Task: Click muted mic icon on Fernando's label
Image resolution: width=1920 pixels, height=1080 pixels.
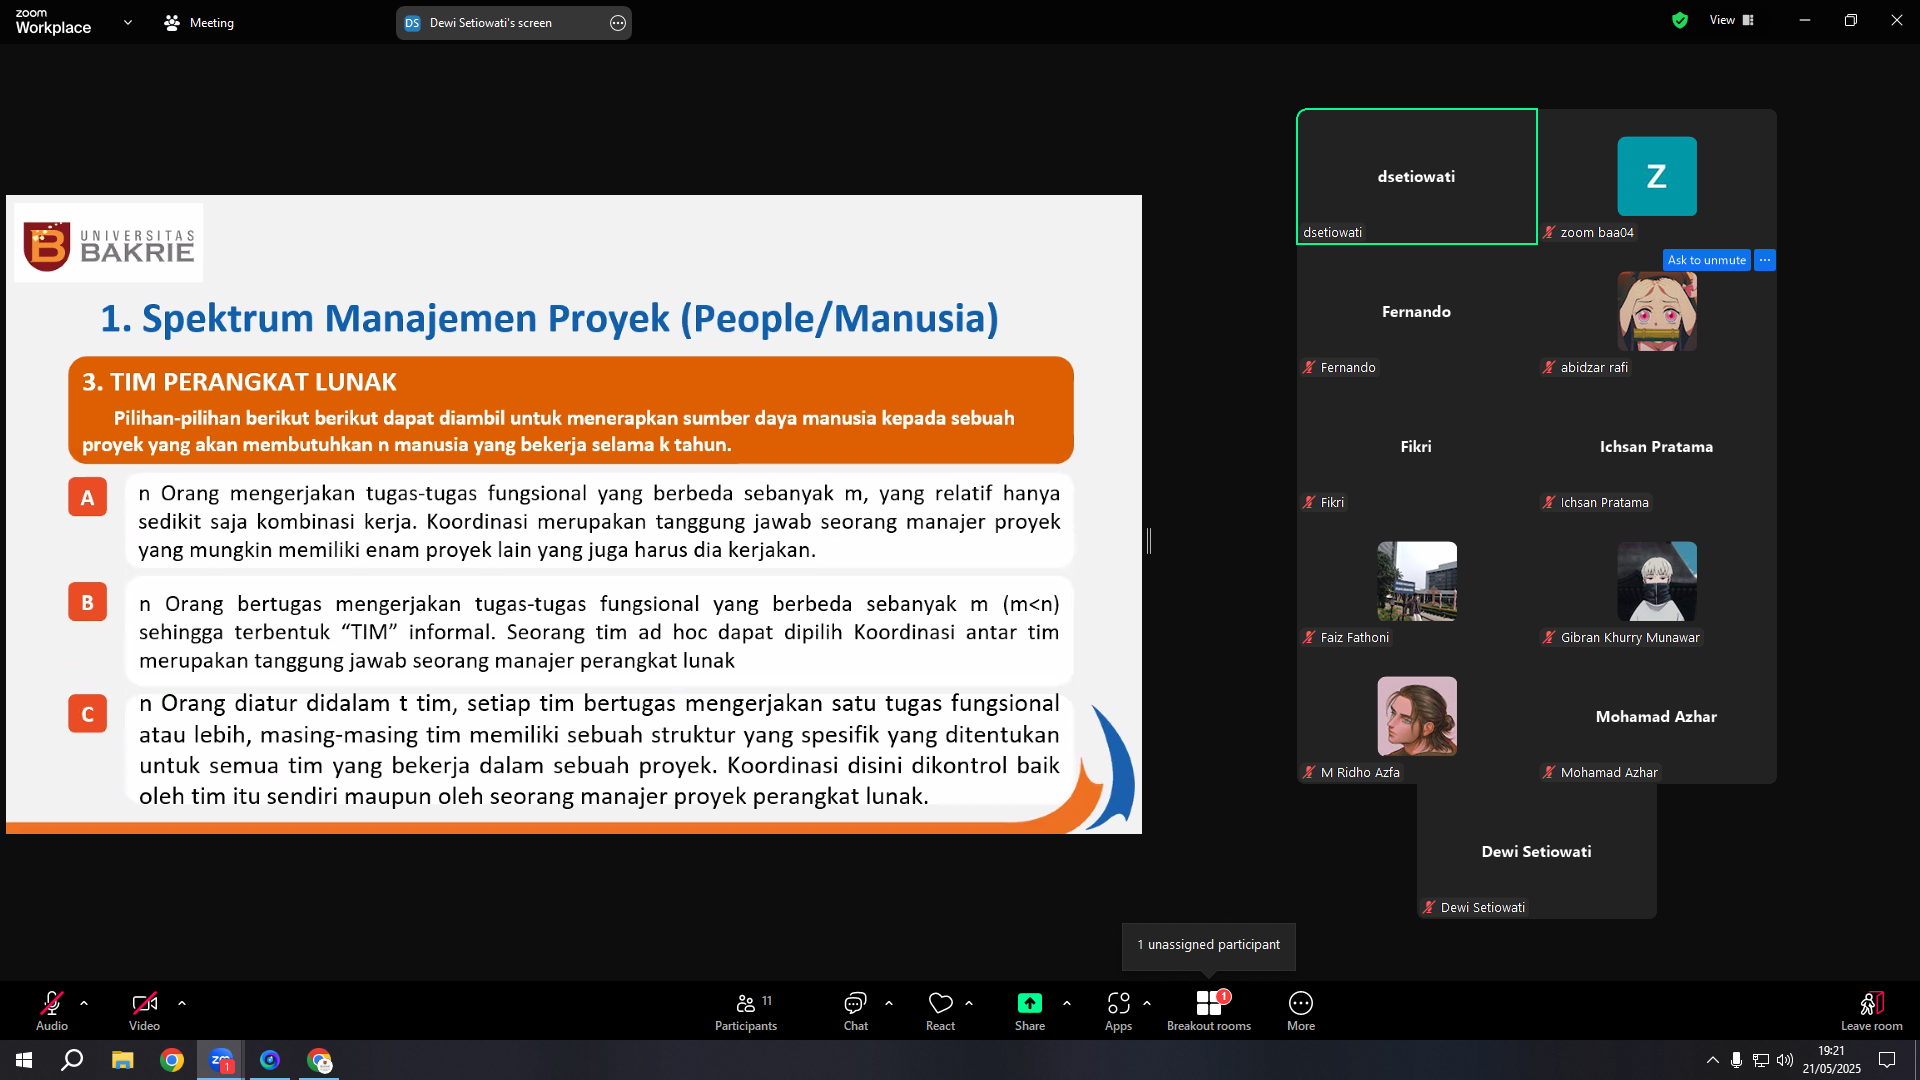Action: coord(1309,368)
